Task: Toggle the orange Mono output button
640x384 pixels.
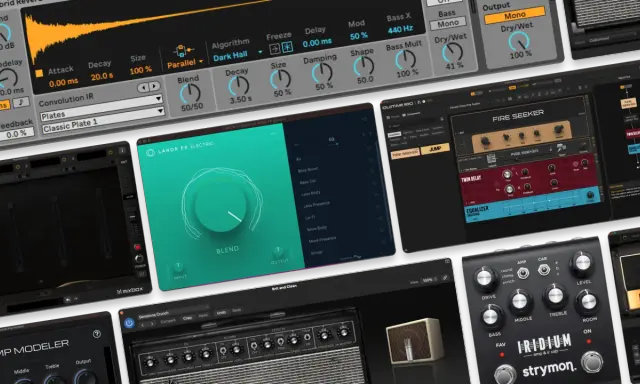Action: (515, 15)
